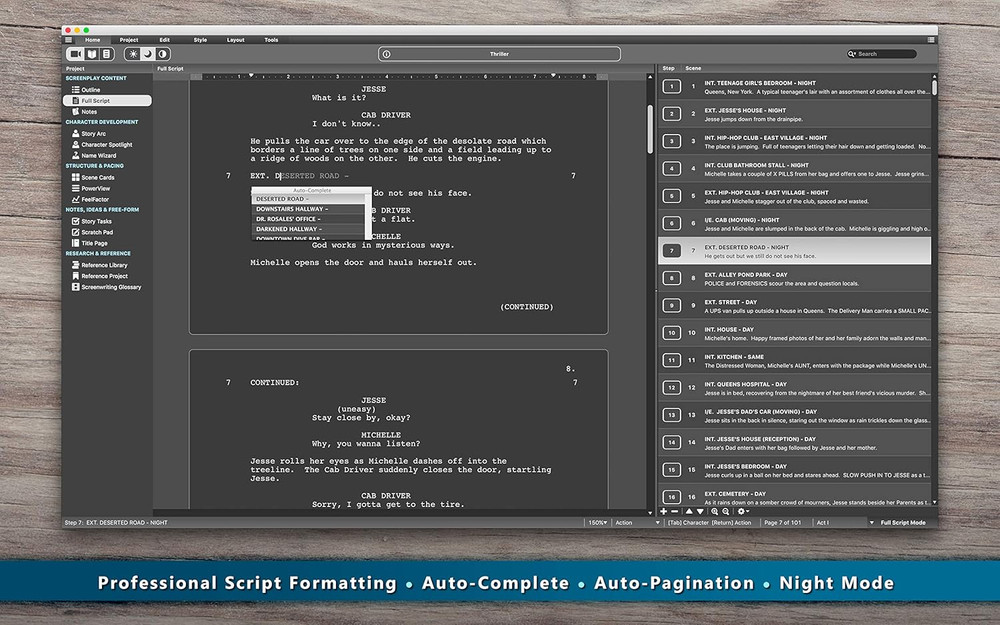Open the settings gear in the scene panel

coord(742,510)
